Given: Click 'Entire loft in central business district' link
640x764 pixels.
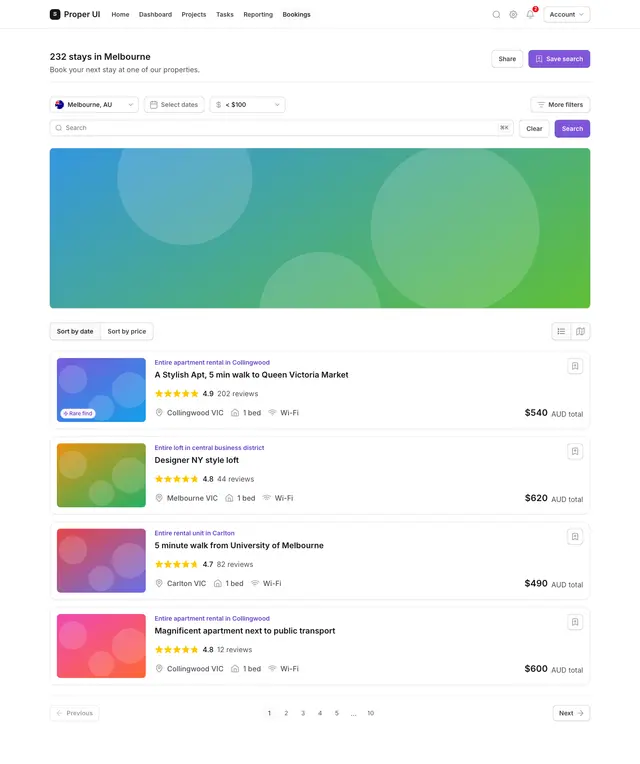Looking at the screenshot, I should coord(209,447).
